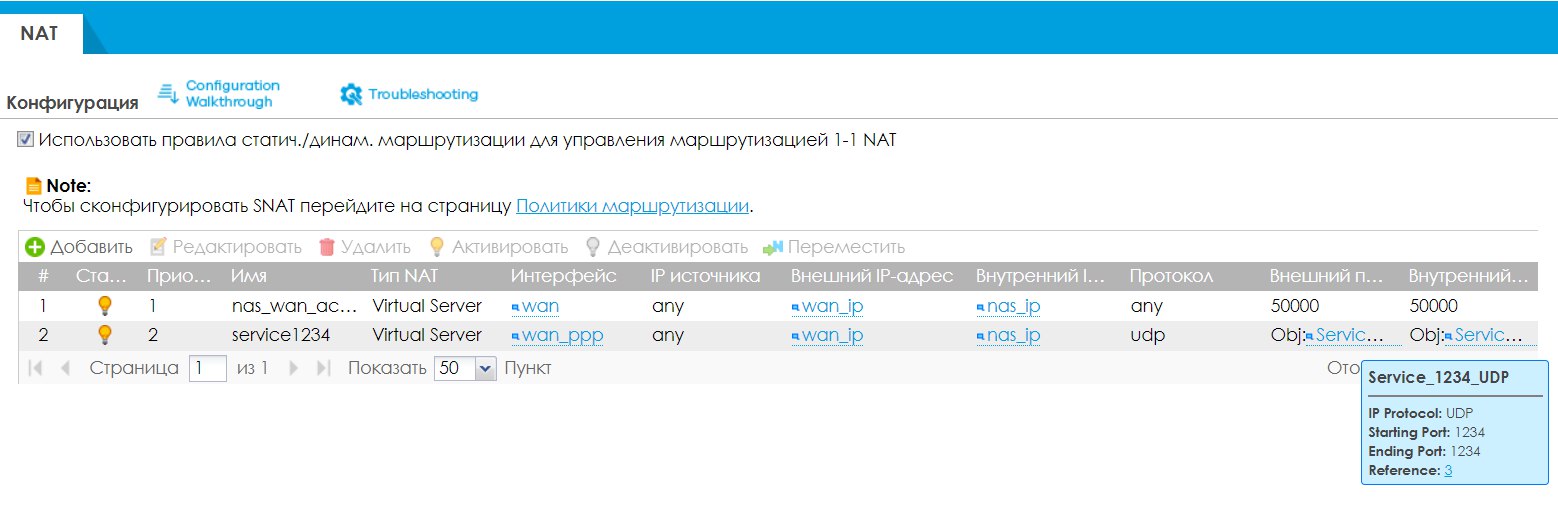Open the rows-per-page dropdown showing 50
Viewport: 1558px width, 505px height.
click(x=486, y=368)
